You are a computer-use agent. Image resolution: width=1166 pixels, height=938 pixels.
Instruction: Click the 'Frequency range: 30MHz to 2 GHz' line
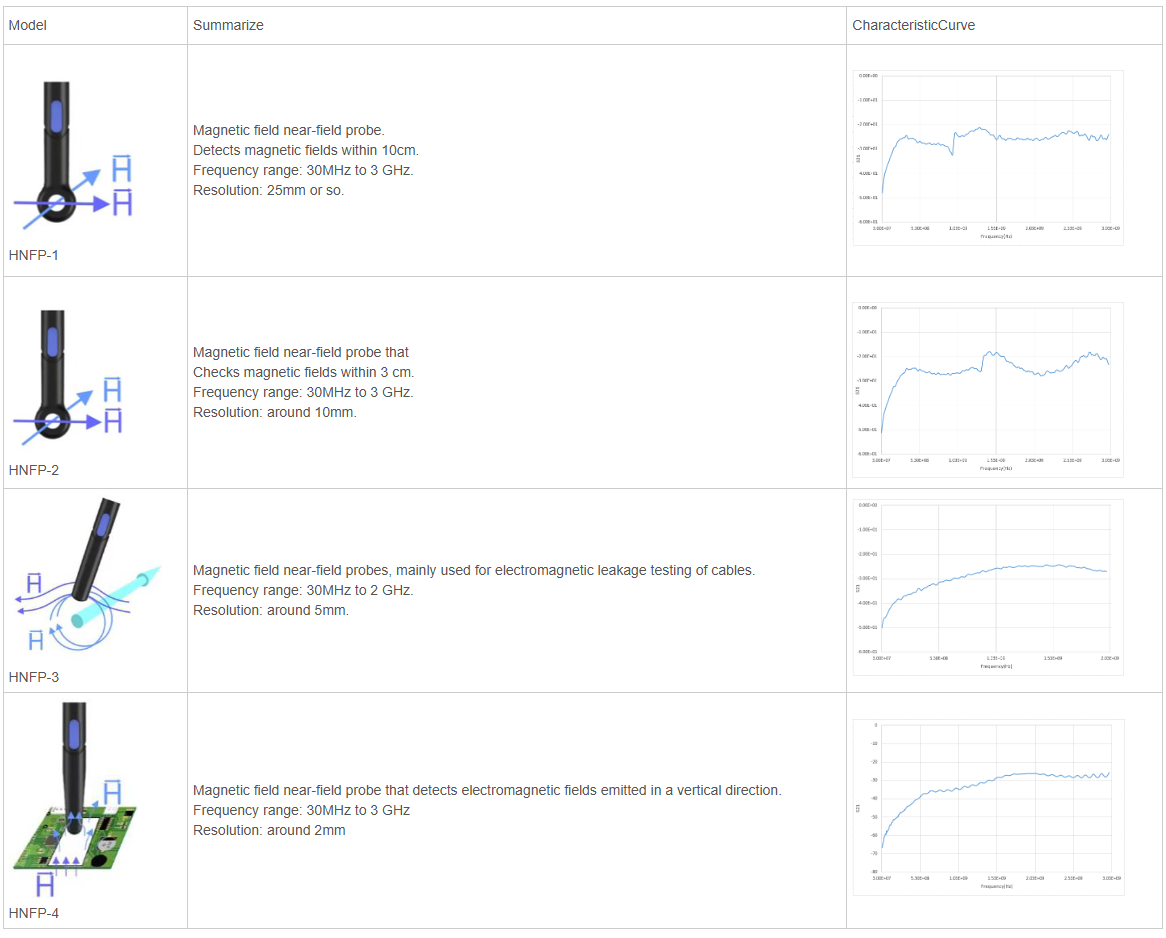303,590
